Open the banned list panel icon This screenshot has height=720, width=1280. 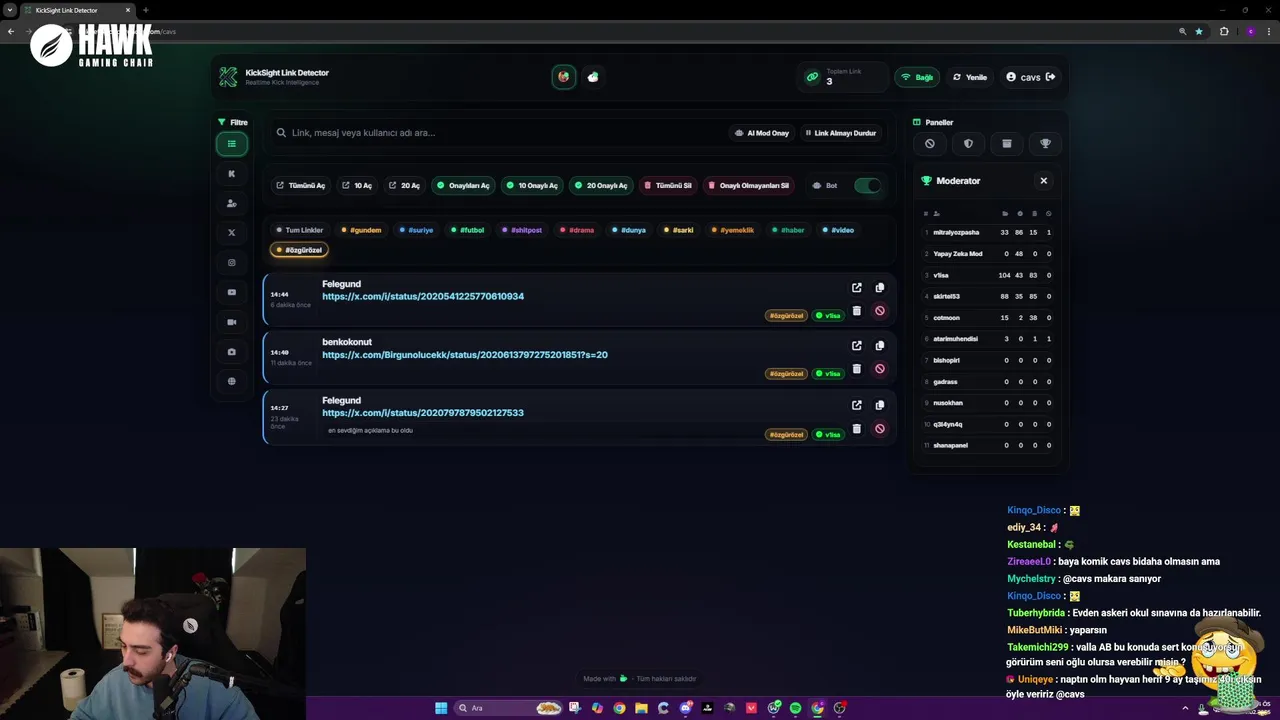click(930, 144)
